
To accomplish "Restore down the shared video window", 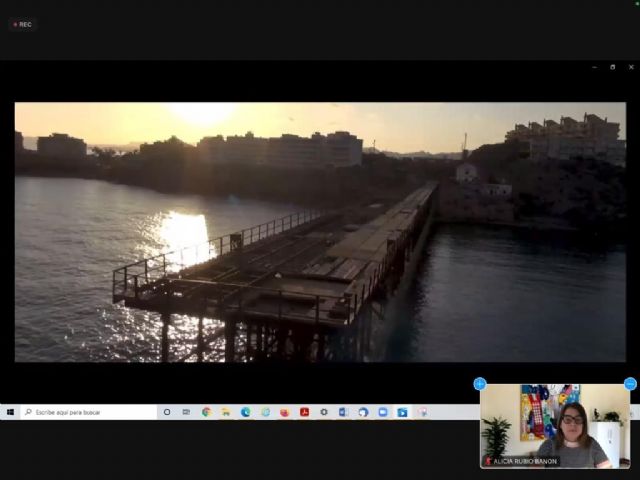I will tap(612, 67).
